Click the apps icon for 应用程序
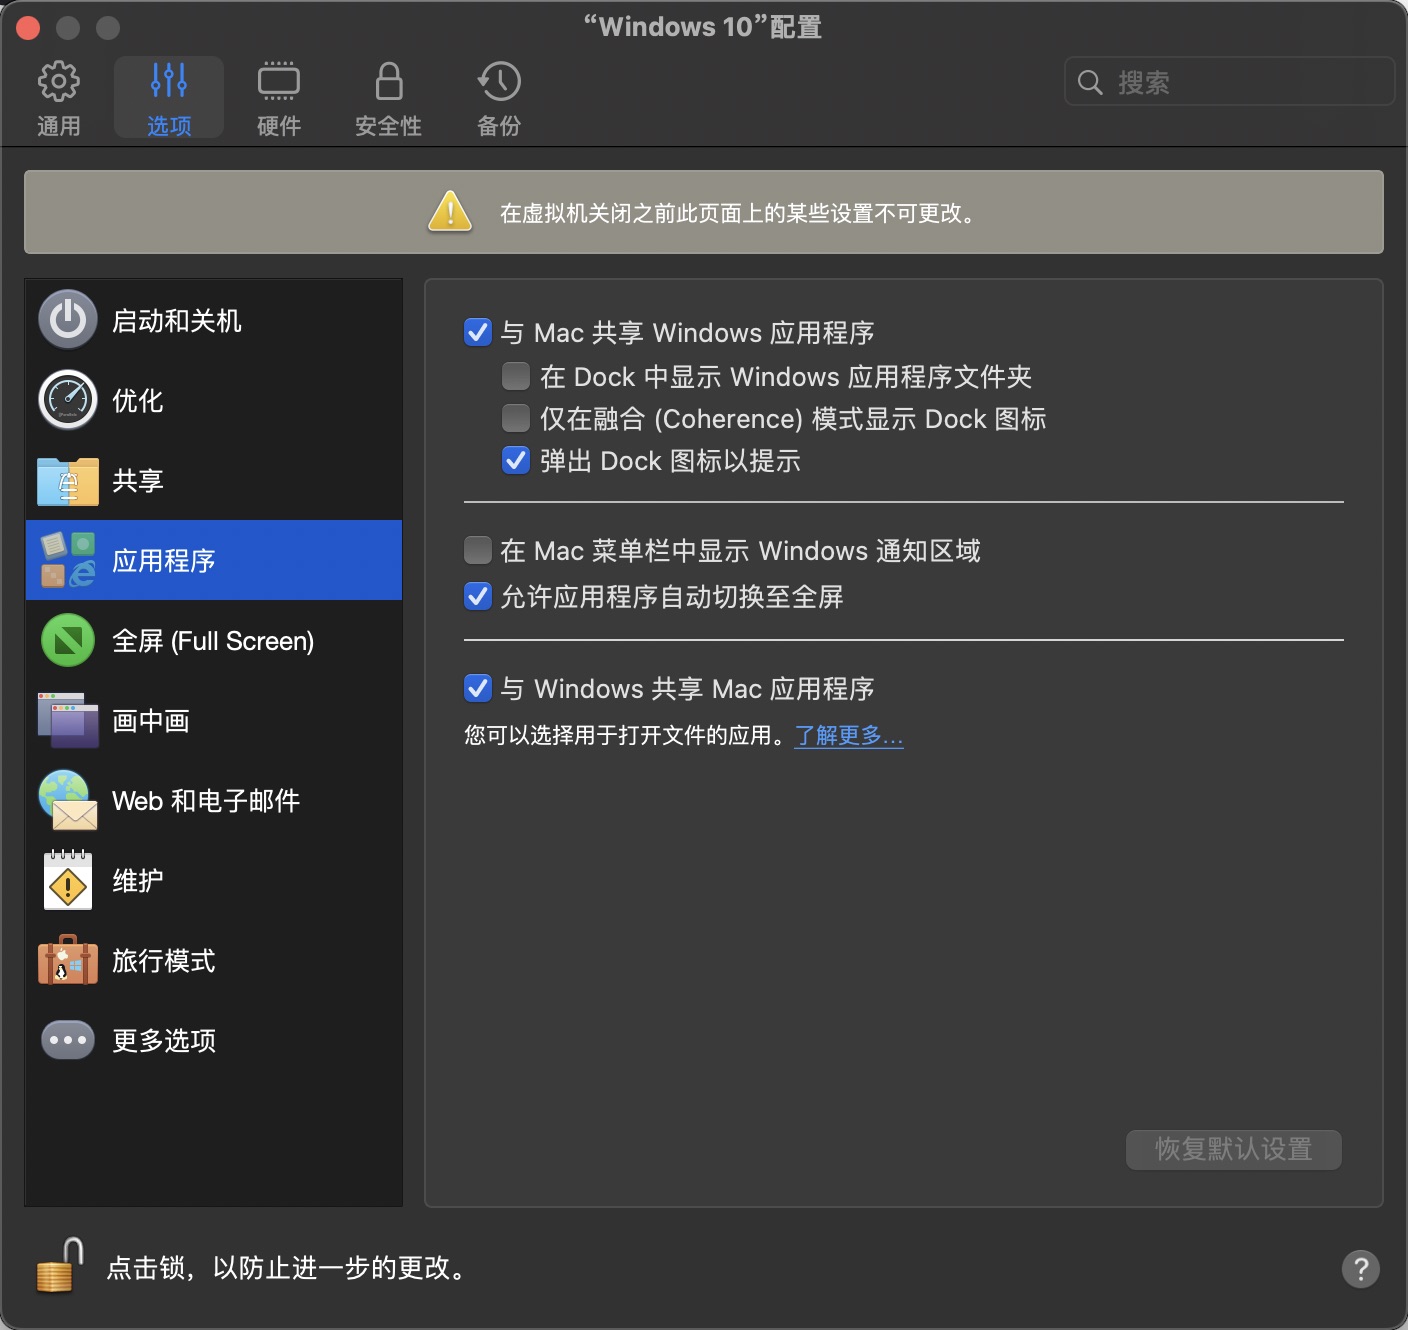Image resolution: width=1408 pixels, height=1330 pixels. click(68, 560)
